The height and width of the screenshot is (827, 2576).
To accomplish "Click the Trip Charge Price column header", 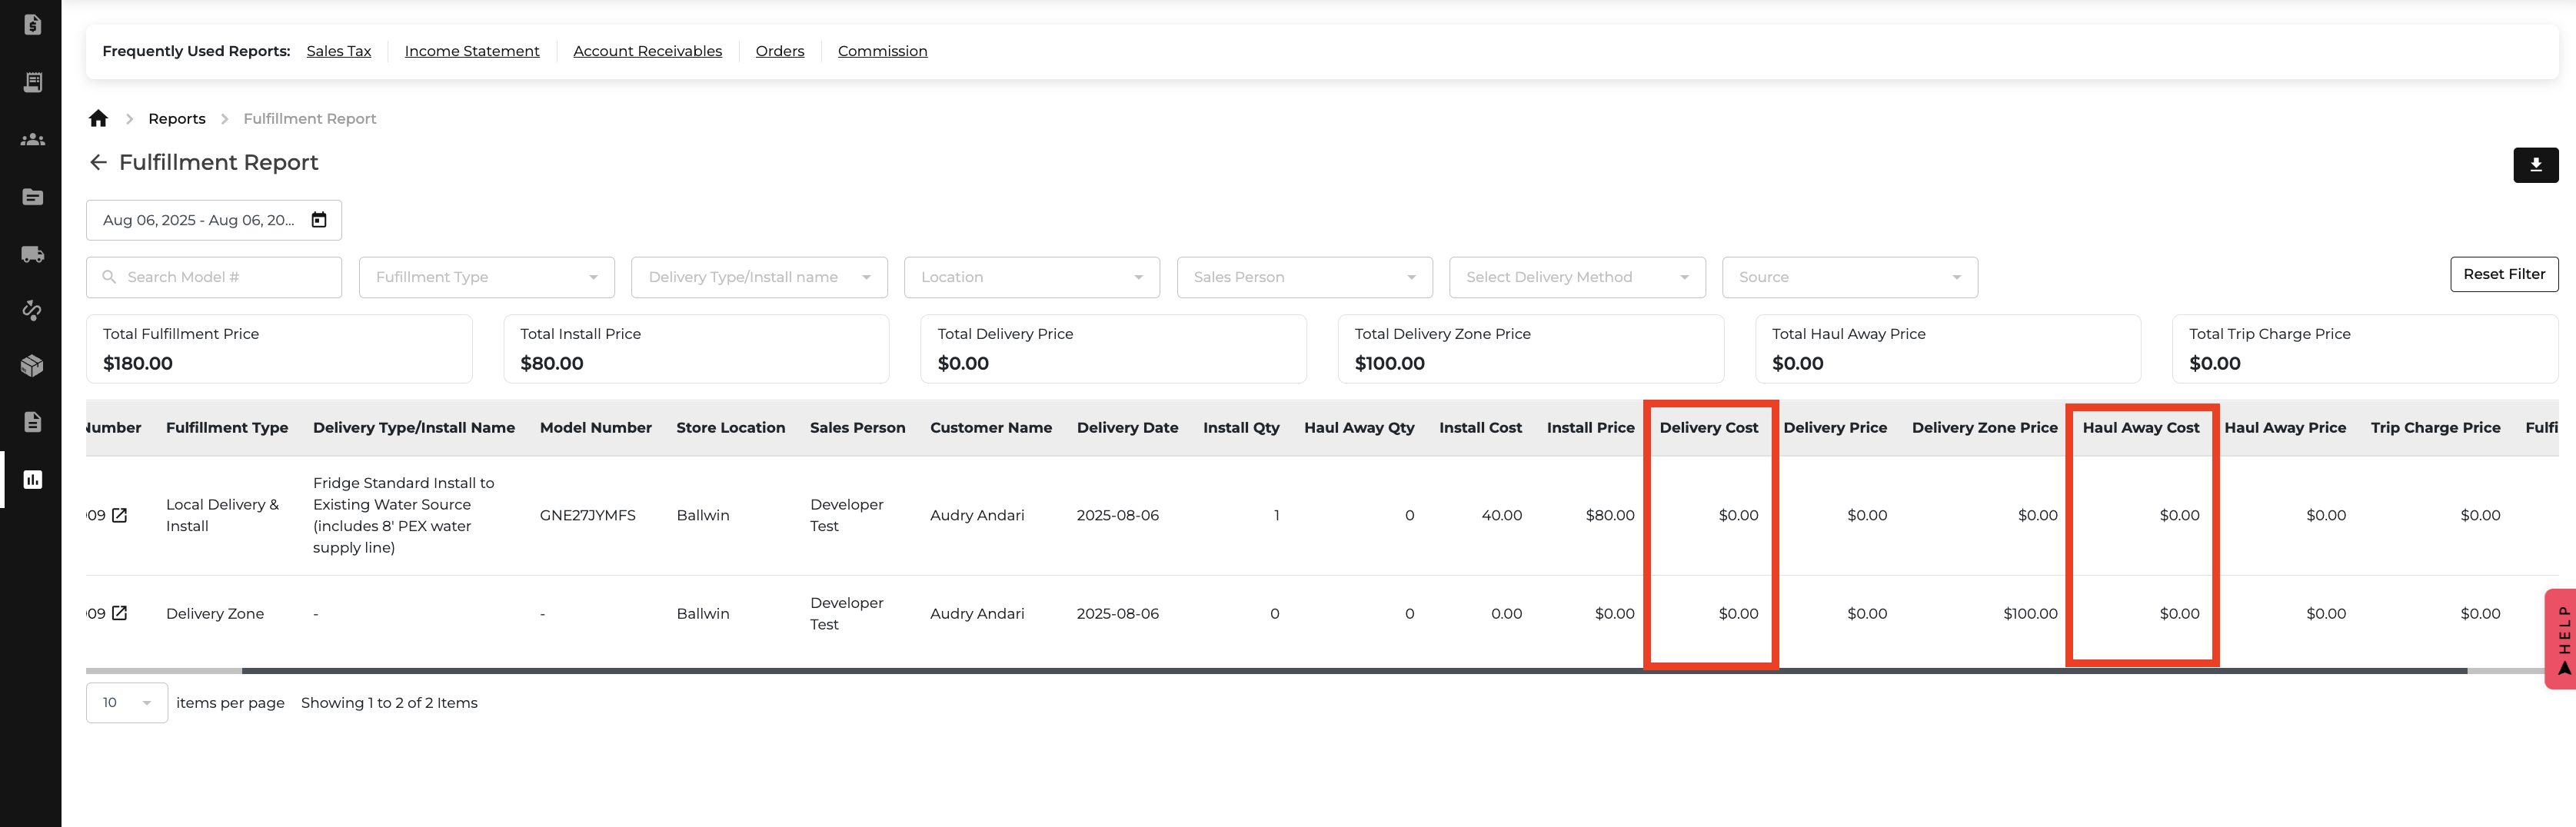I will click(2435, 428).
